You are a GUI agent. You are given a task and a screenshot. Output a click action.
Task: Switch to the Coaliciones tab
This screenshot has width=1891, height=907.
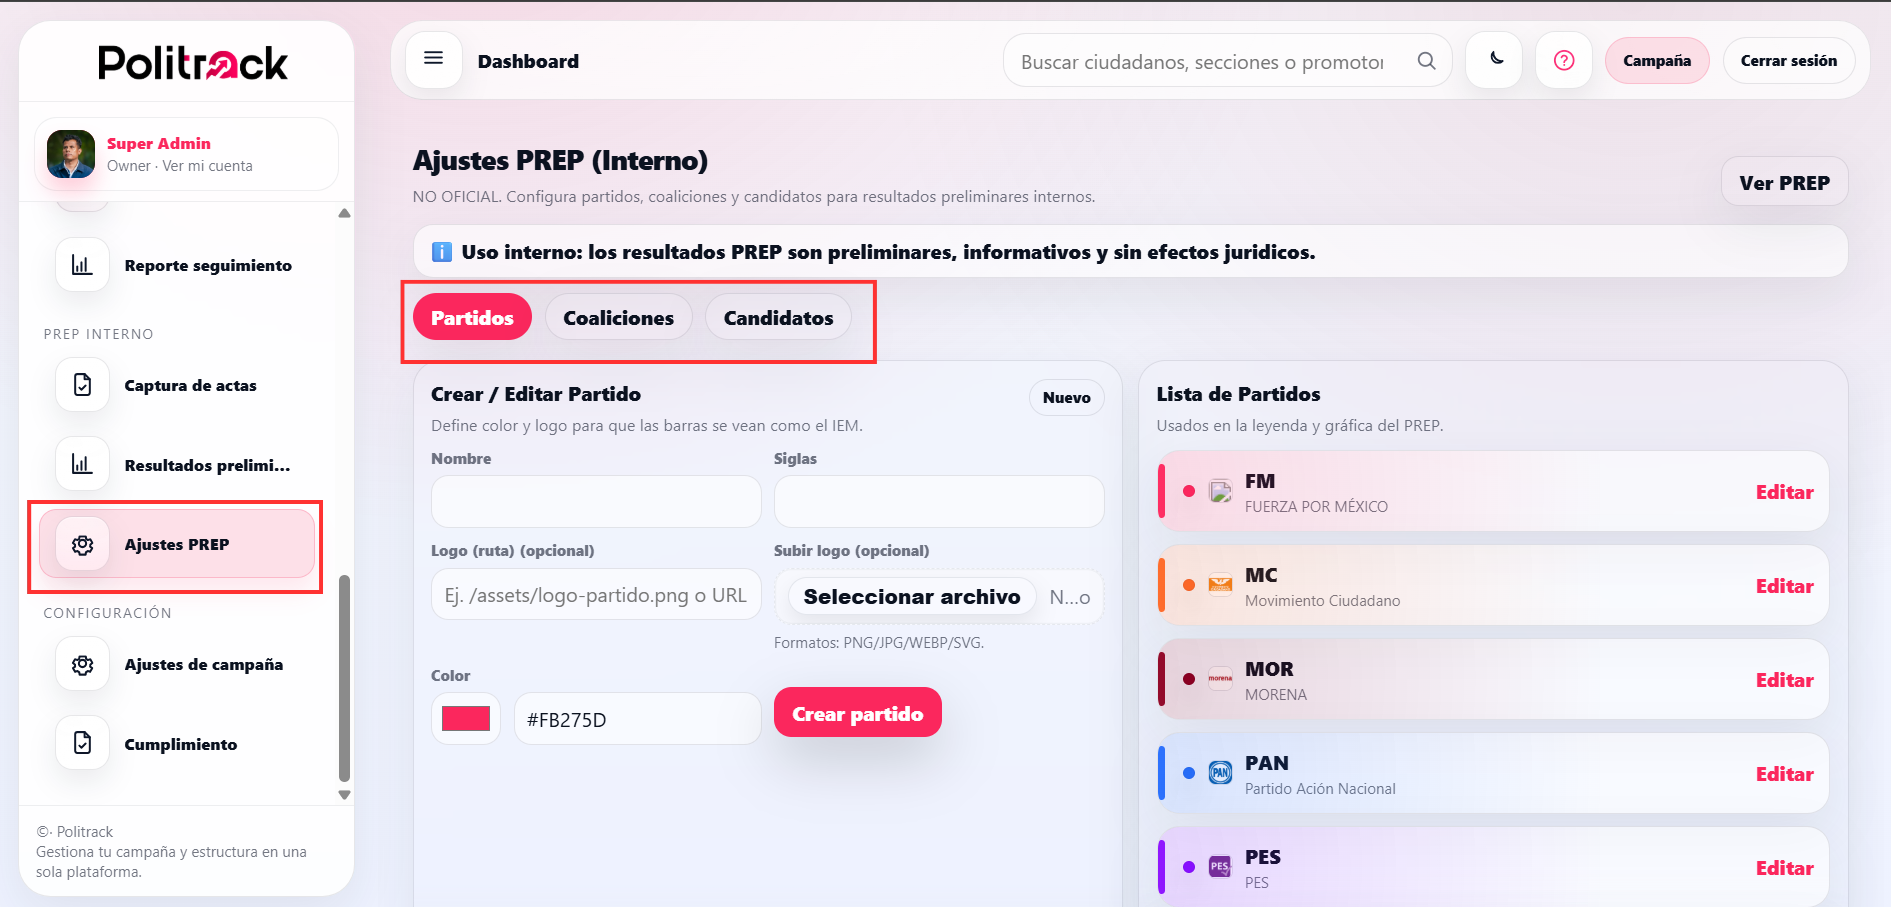coord(618,317)
